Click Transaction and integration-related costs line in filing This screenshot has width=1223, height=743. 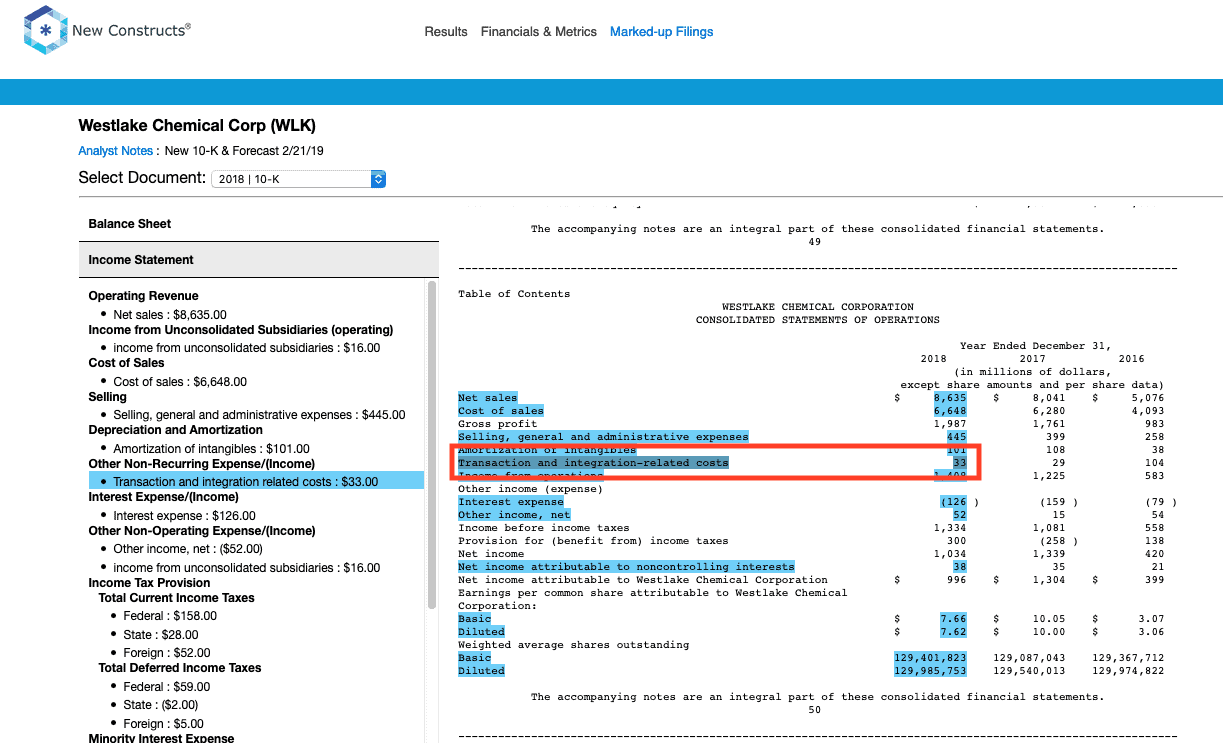coord(594,463)
